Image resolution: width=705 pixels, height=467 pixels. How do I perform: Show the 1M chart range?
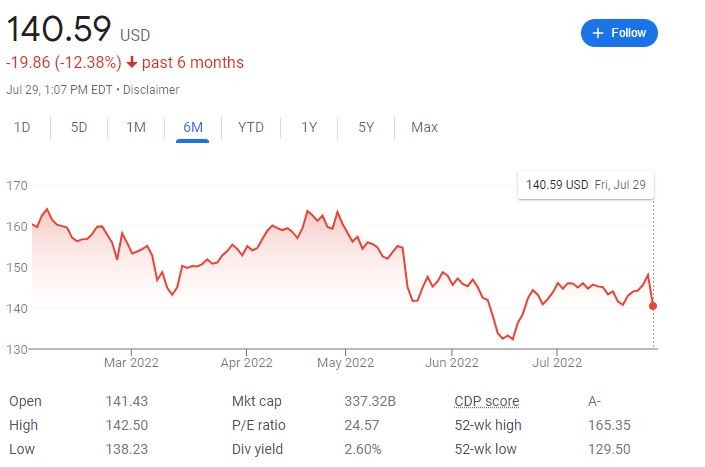(x=136, y=127)
